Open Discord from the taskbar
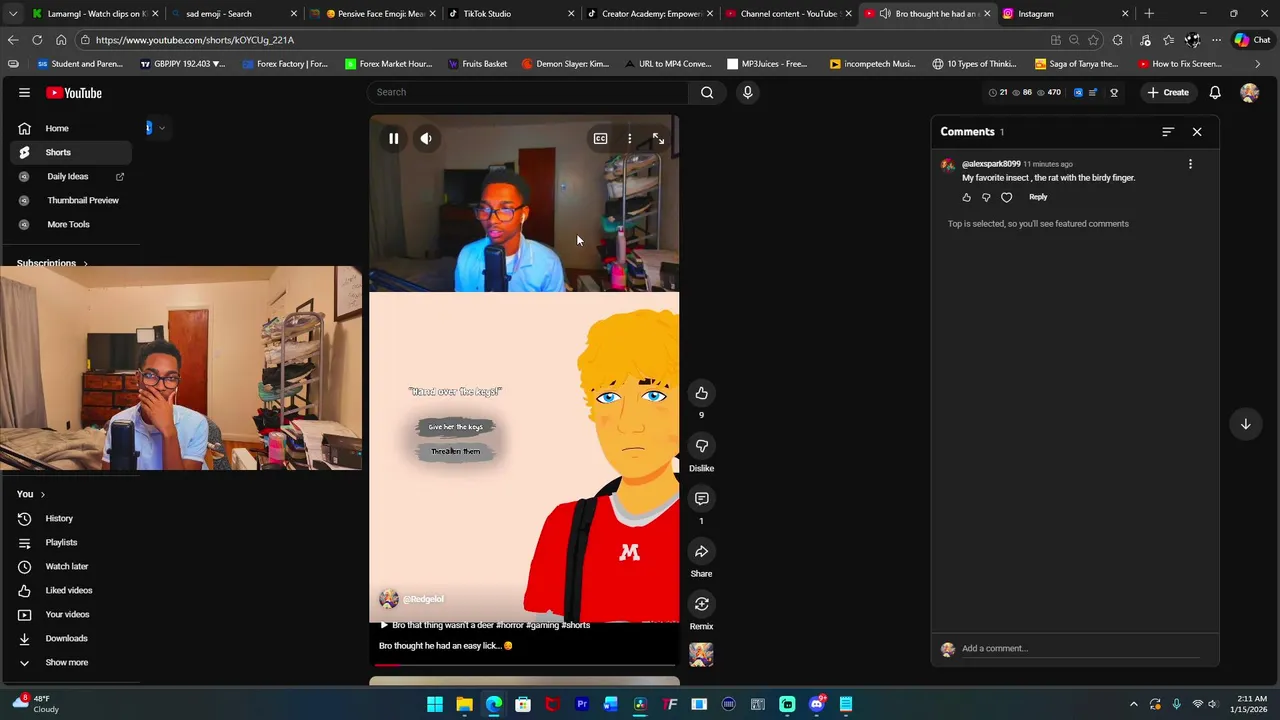Viewport: 1280px width, 720px height. (x=816, y=704)
